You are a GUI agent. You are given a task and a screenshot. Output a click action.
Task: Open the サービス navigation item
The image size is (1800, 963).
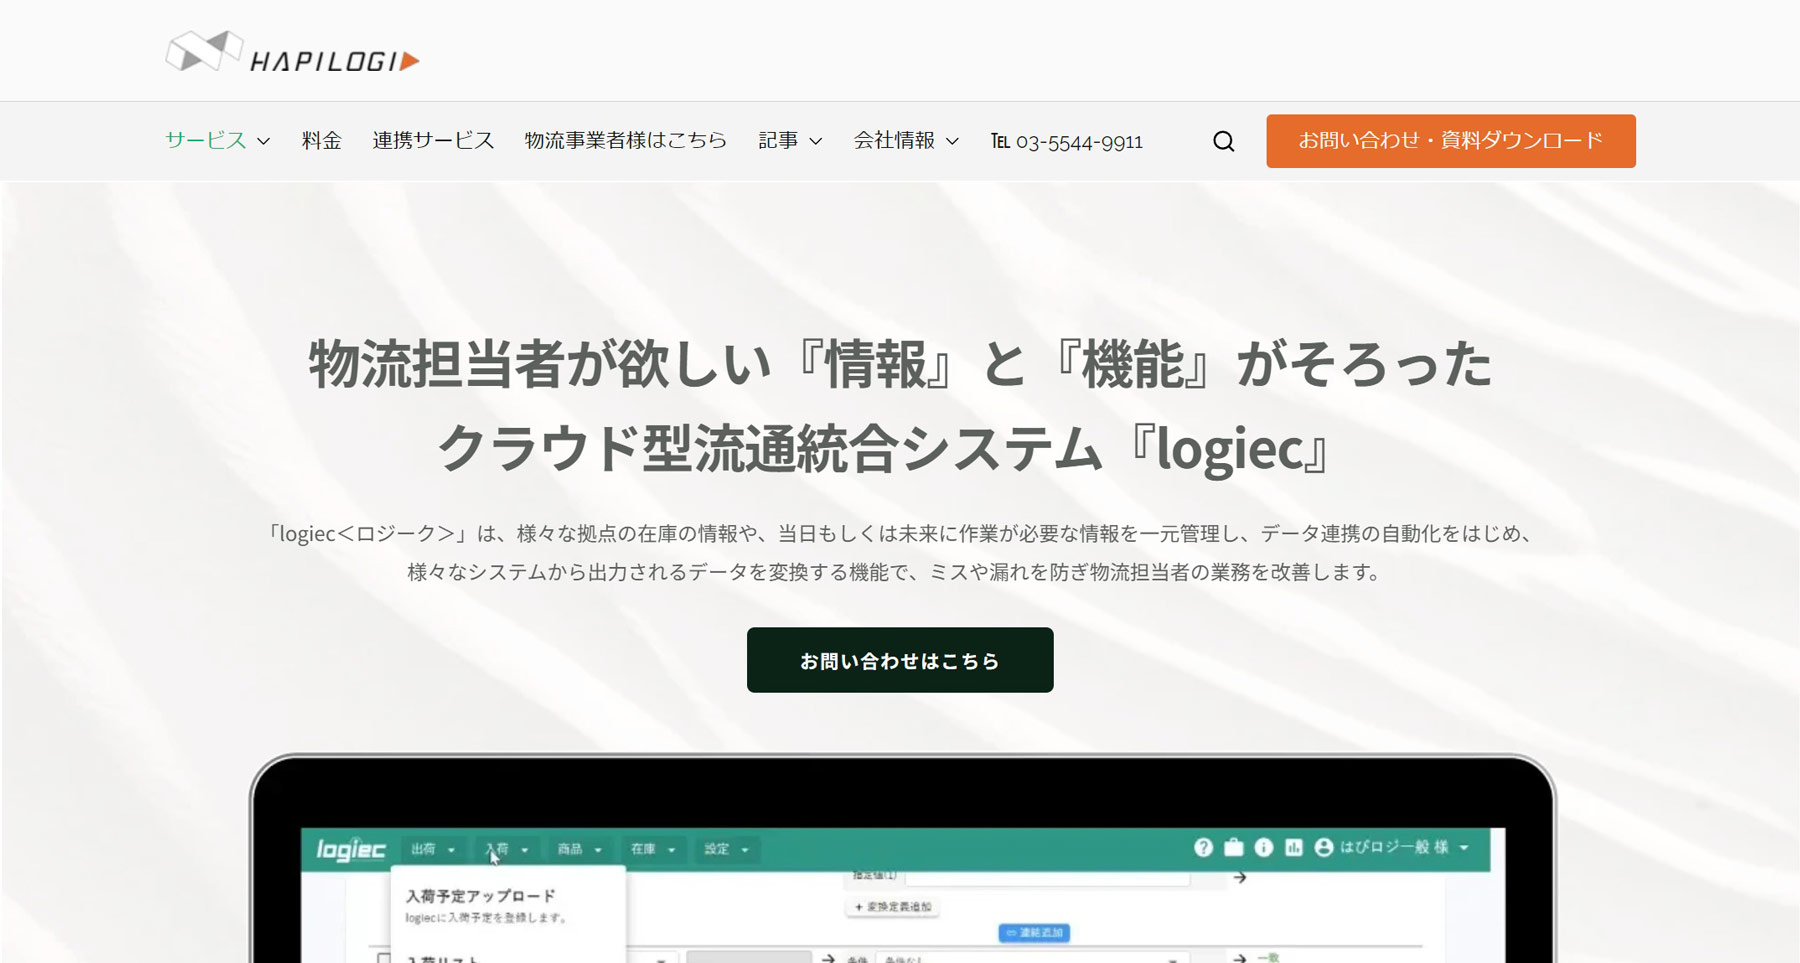[x=206, y=140]
